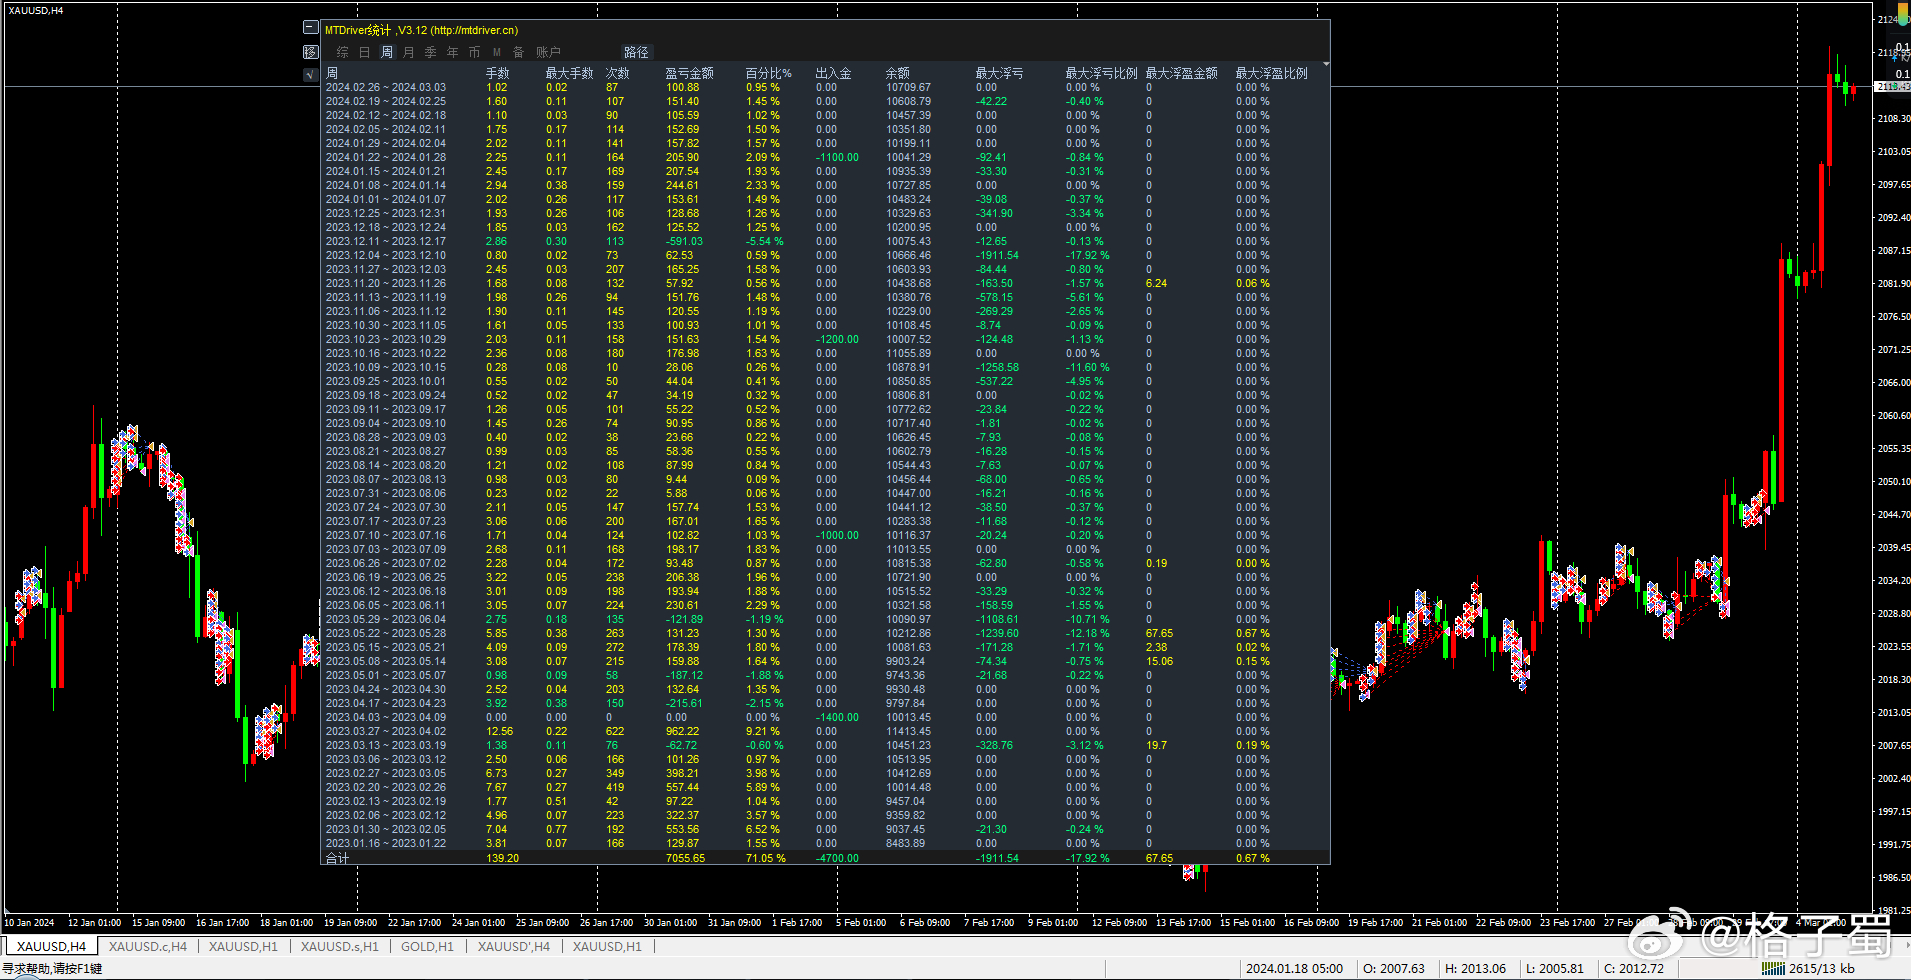Select the 综 summary view
1911x980 pixels.
pos(343,52)
